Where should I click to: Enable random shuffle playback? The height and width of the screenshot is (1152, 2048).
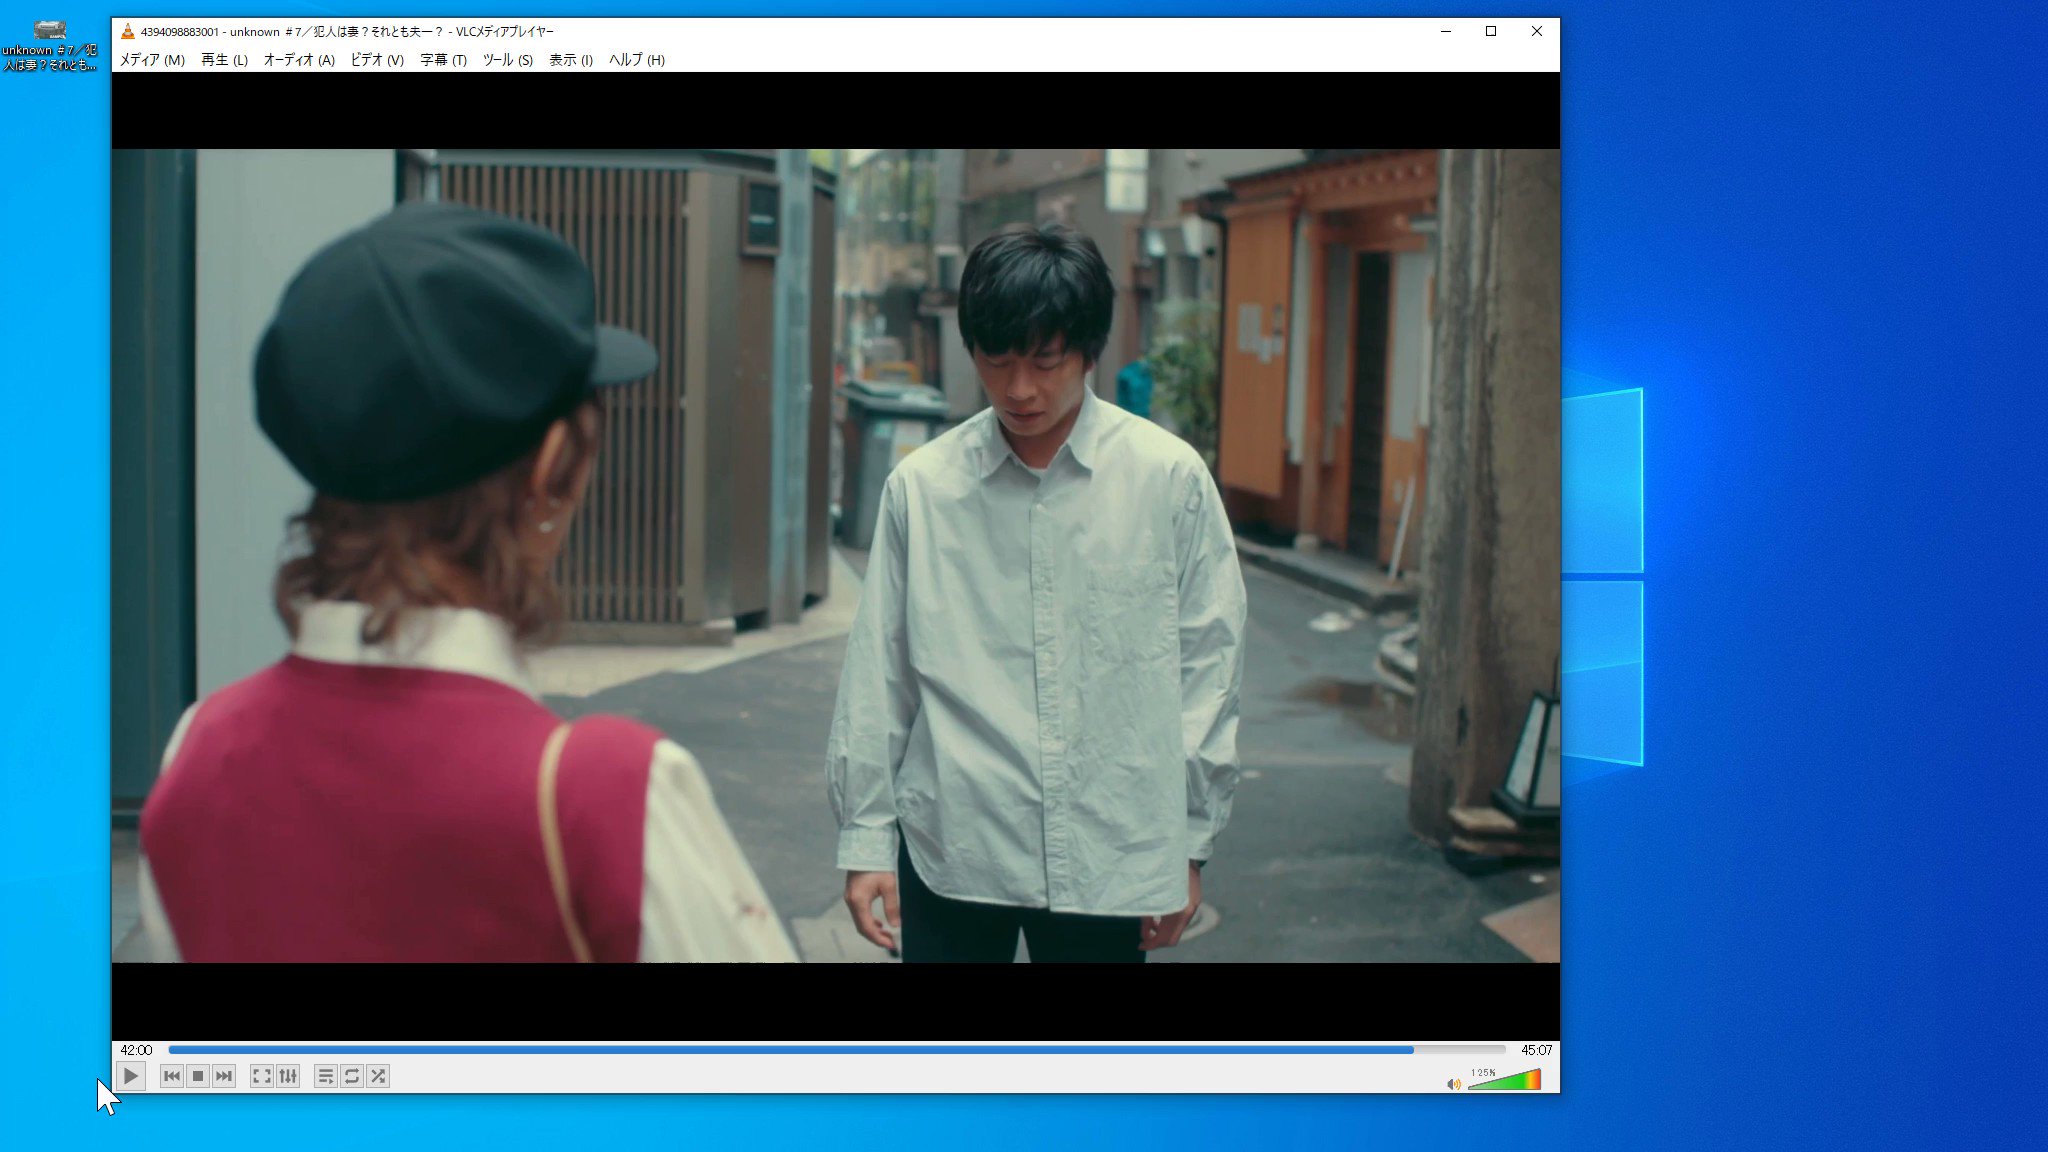click(x=379, y=1076)
